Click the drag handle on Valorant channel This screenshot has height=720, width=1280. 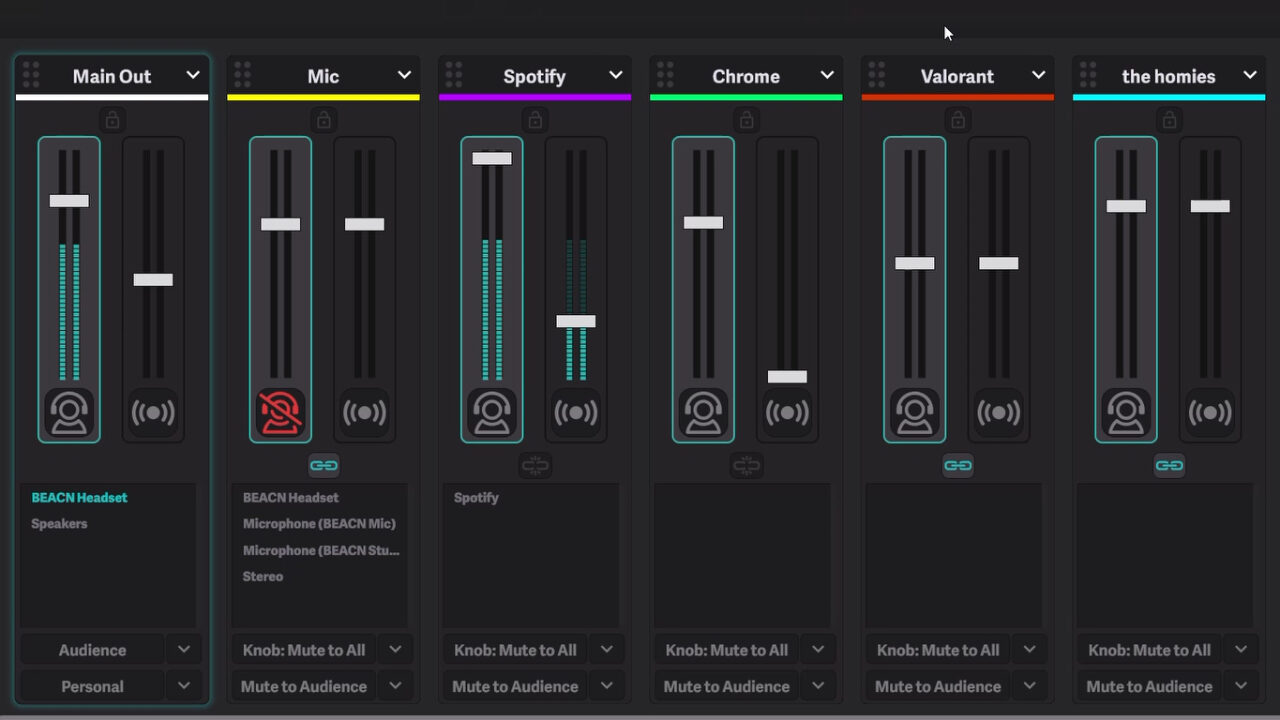point(877,75)
